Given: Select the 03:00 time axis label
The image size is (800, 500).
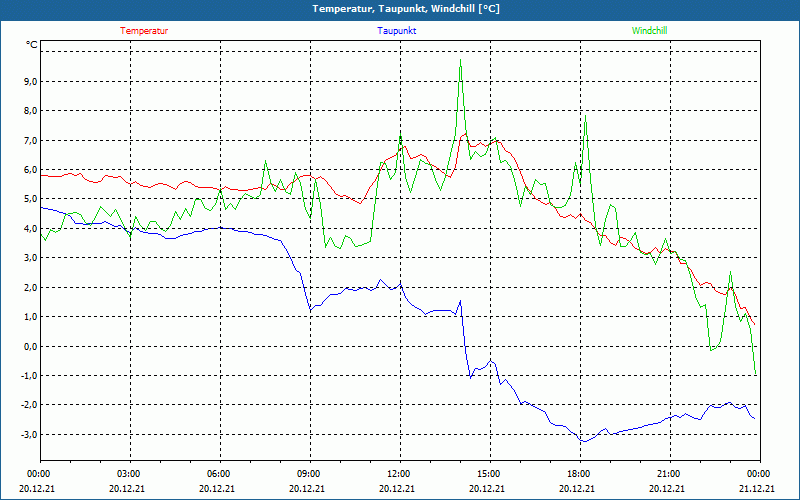Looking at the screenshot, I should click(129, 474).
